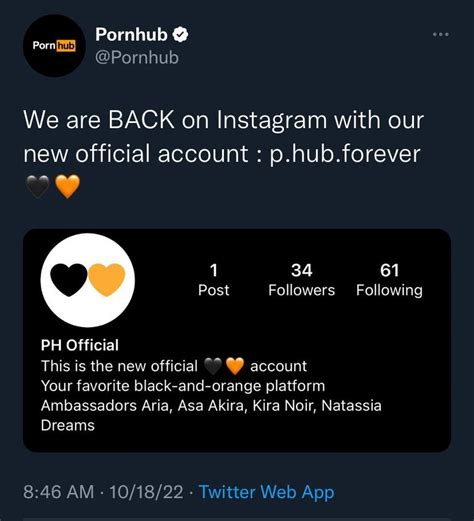Click the blue verified checkmark badge
Screen dimensions: 474x521
(x=180, y=35)
